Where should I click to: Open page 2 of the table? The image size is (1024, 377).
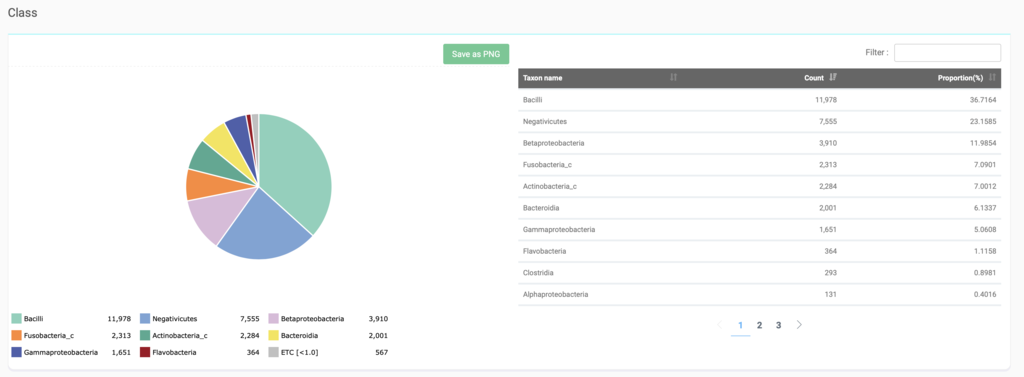click(760, 325)
